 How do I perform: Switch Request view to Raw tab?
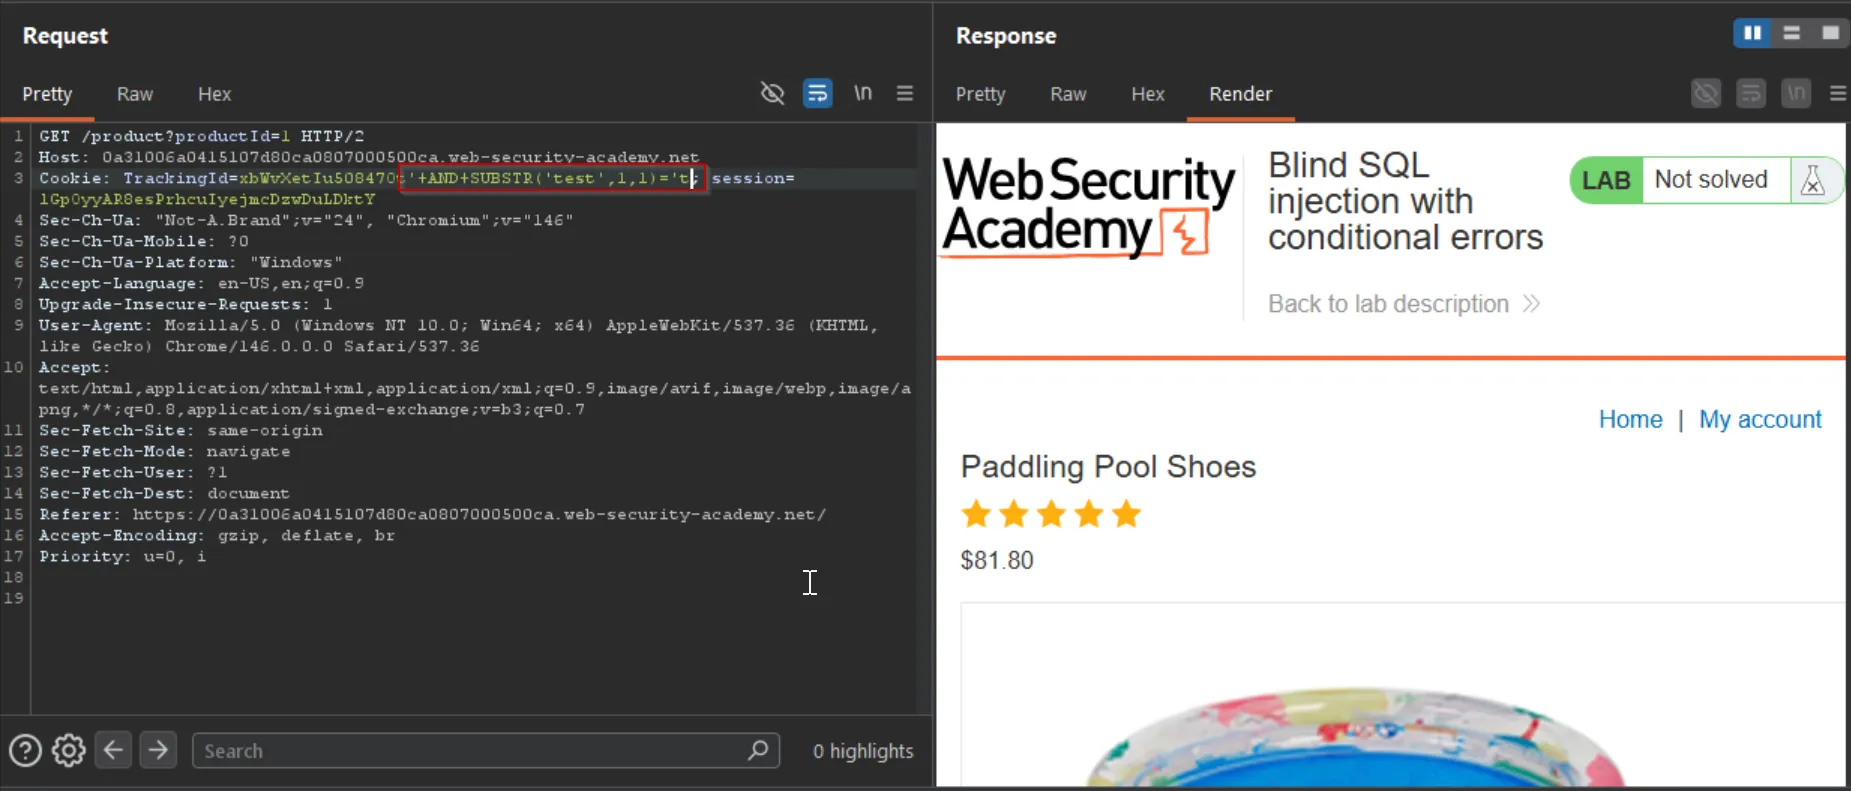(135, 94)
